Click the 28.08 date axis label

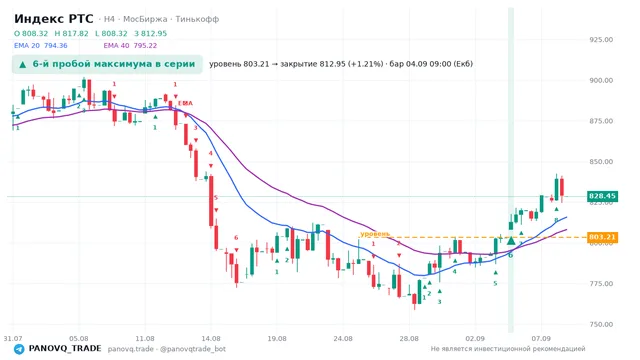coord(409,338)
